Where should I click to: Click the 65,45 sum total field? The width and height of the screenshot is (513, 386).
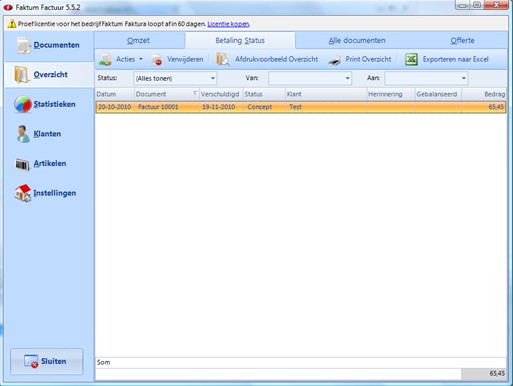(484, 374)
